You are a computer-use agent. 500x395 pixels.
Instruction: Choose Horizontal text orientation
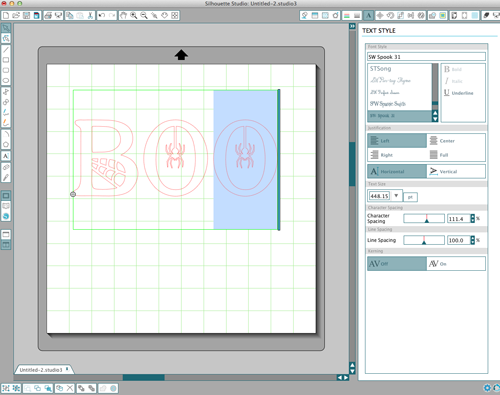[397, 171]
